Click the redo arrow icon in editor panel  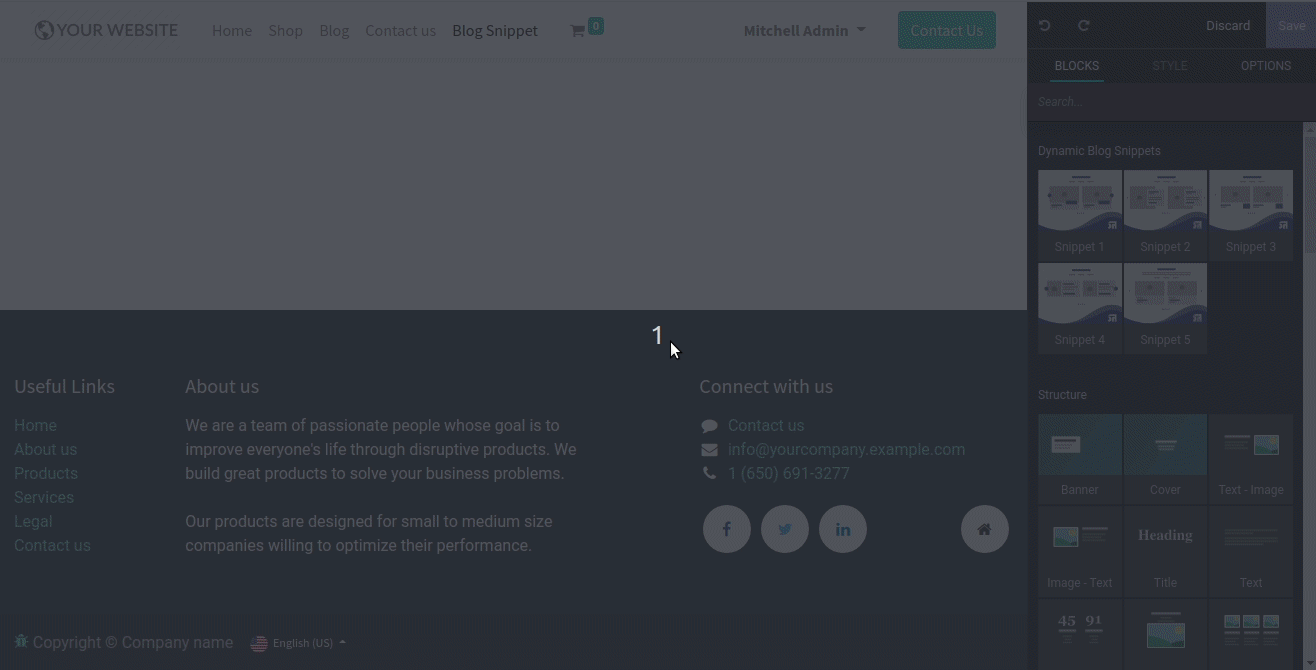point(1083,26)
